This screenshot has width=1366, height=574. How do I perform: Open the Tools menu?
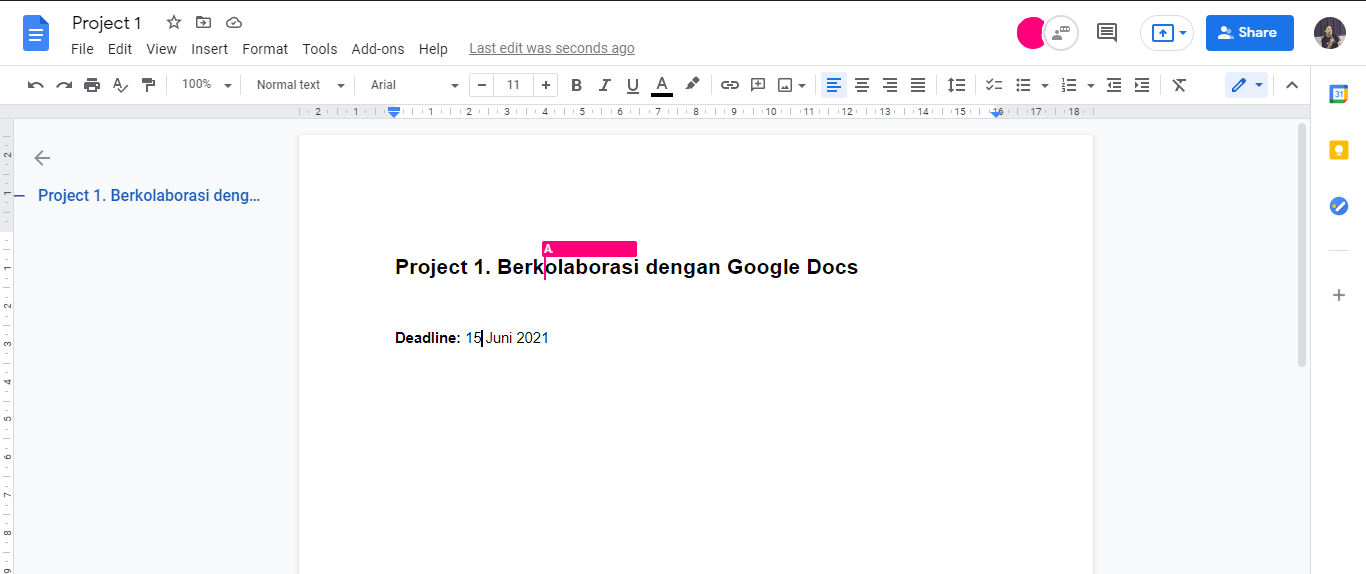click(320, 49)
